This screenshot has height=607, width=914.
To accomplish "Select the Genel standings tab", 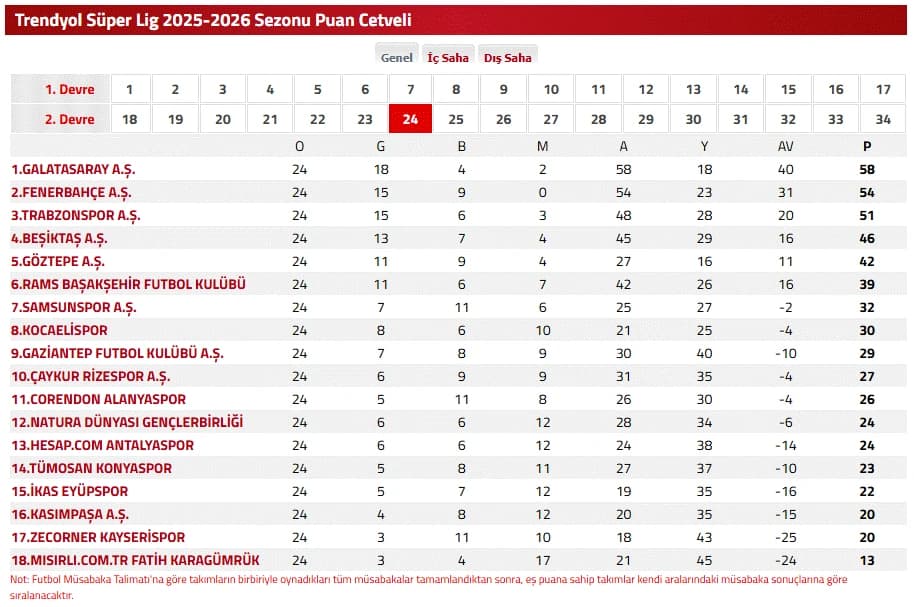I will [x=396, y=57].
